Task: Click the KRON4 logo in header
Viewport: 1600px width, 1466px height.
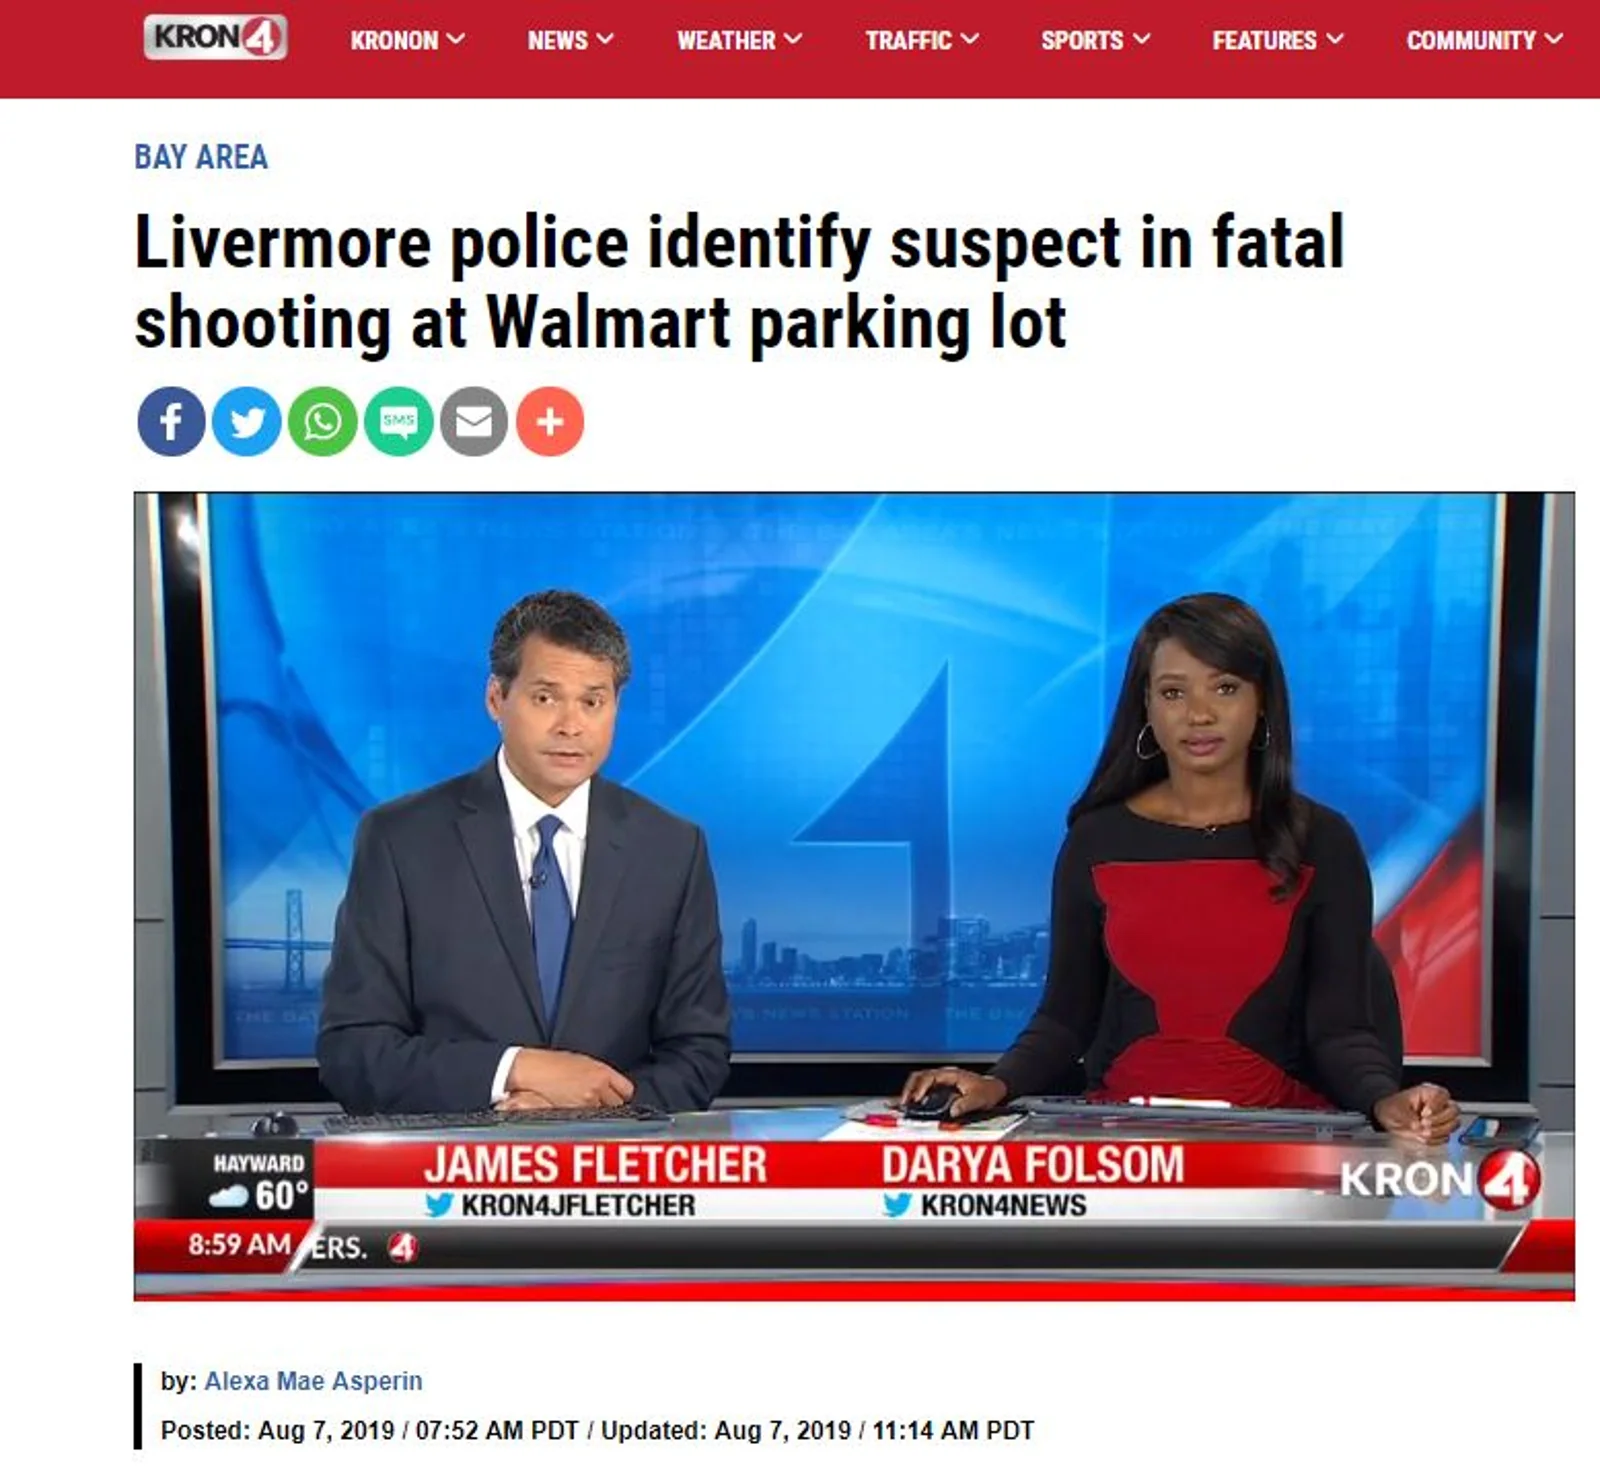Action: [215, 38]
